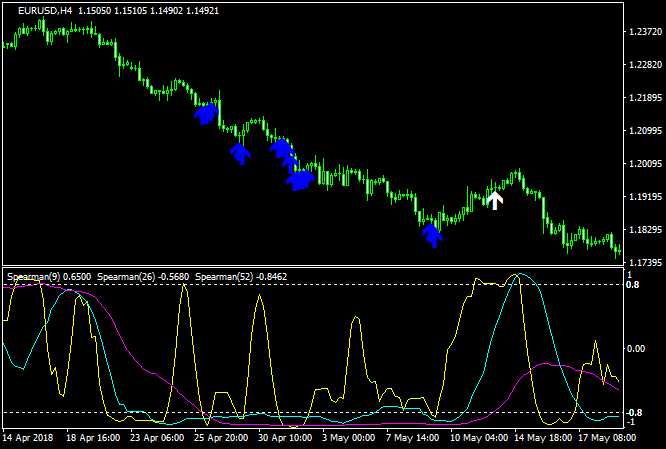The height and width of the screenshot is (449, 666).
Task: Click the 3 May 00:00 time label
Action: 348,438
